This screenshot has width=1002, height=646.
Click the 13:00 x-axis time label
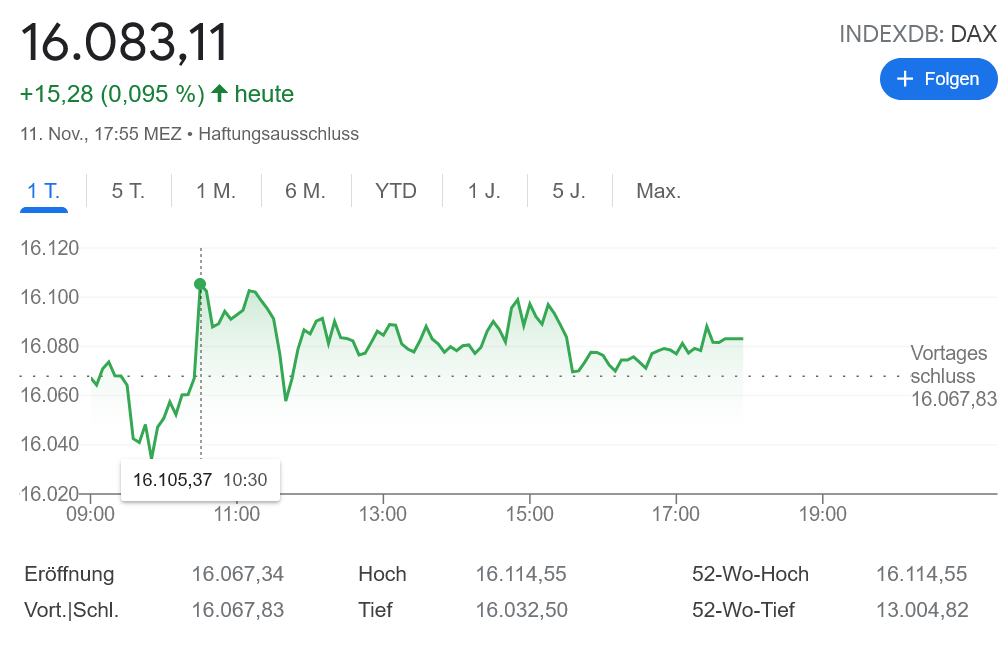tap(383, 515)
